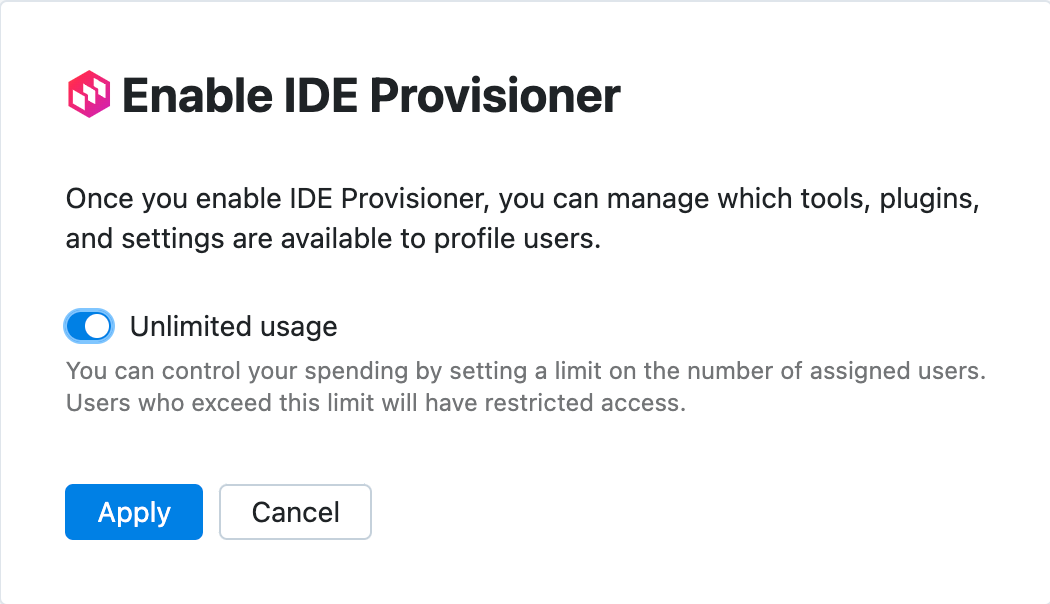Screen dimensions: 1050x604
Task: Cancel enabling IDE Provisioner
Action: [x=295, y=512]
